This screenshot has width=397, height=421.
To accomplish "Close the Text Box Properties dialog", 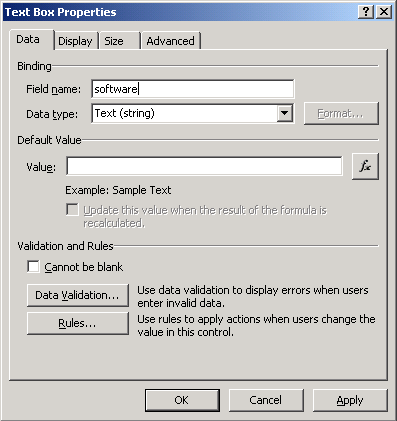I will tap(384, 12).
